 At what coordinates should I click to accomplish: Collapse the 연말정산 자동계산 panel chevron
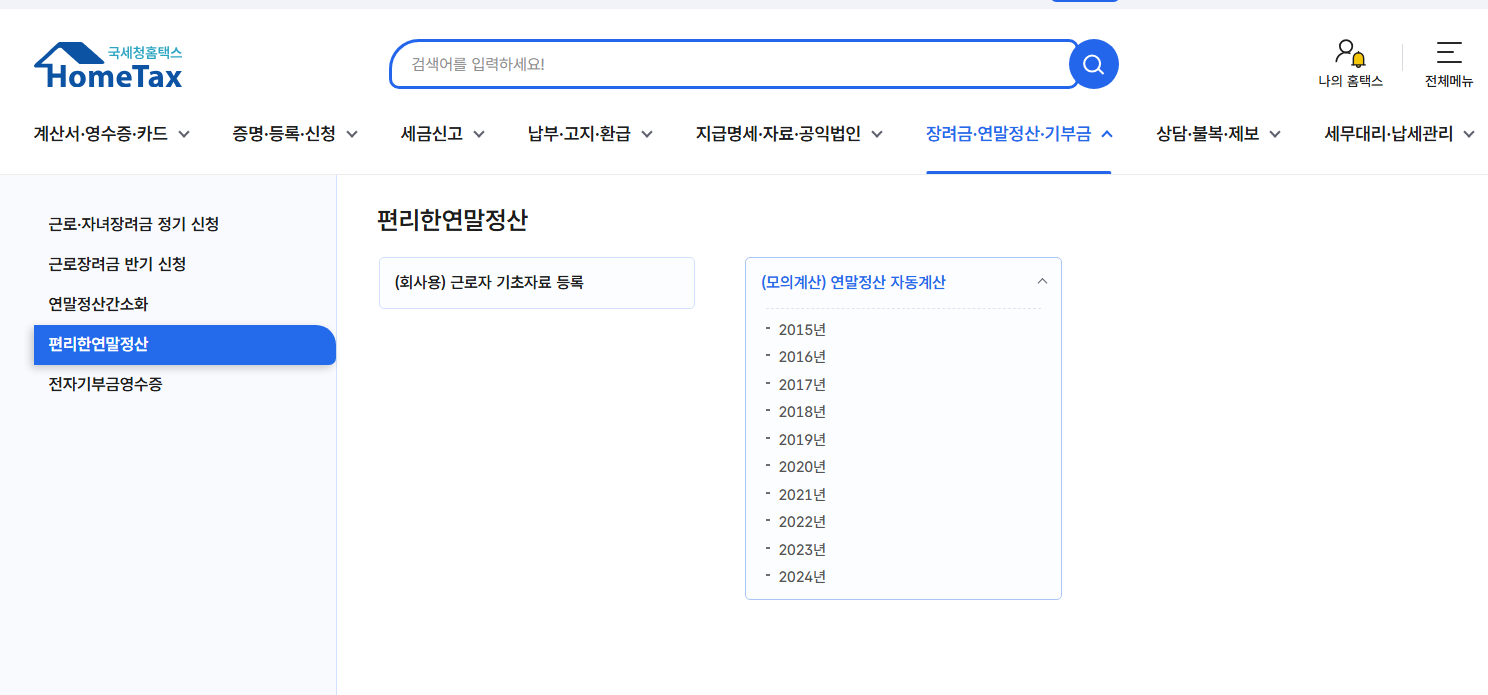(1042, 281)
